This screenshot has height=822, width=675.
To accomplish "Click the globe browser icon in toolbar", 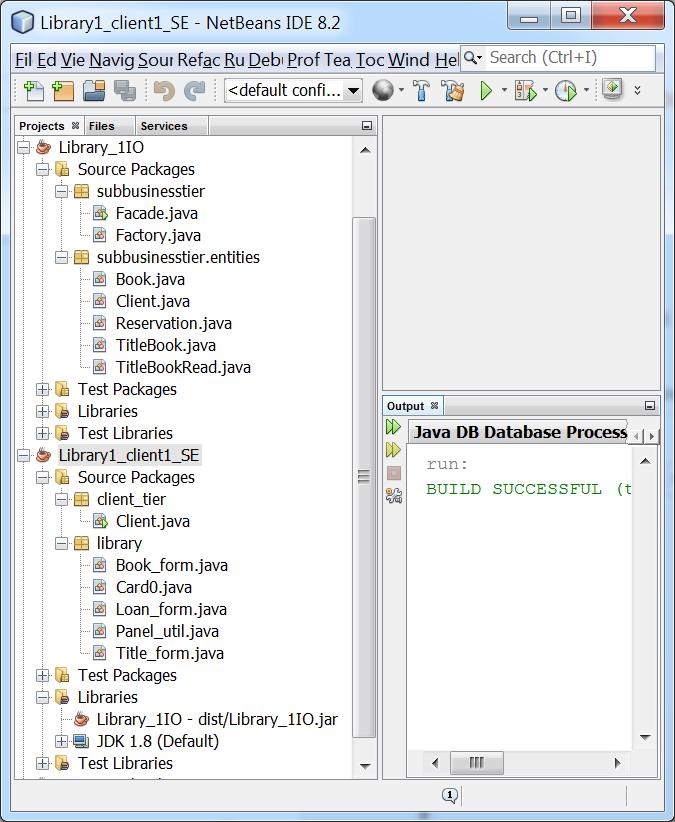I will click(x=383, y=90).
